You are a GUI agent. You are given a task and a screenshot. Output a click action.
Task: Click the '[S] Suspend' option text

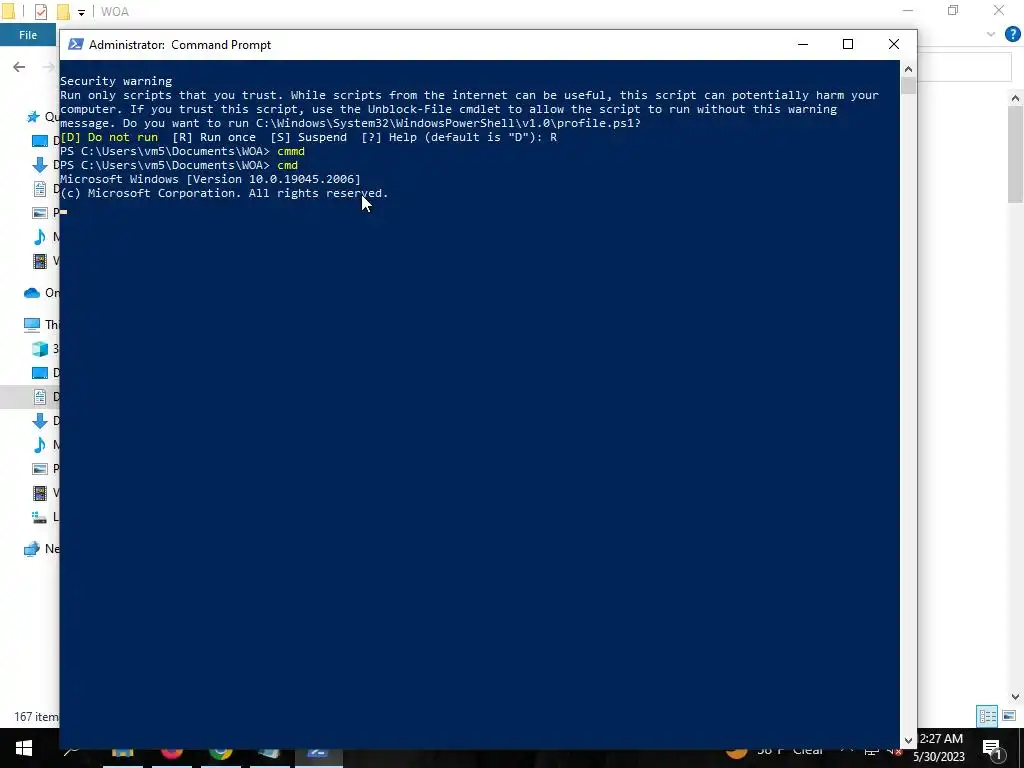(309, 137)
